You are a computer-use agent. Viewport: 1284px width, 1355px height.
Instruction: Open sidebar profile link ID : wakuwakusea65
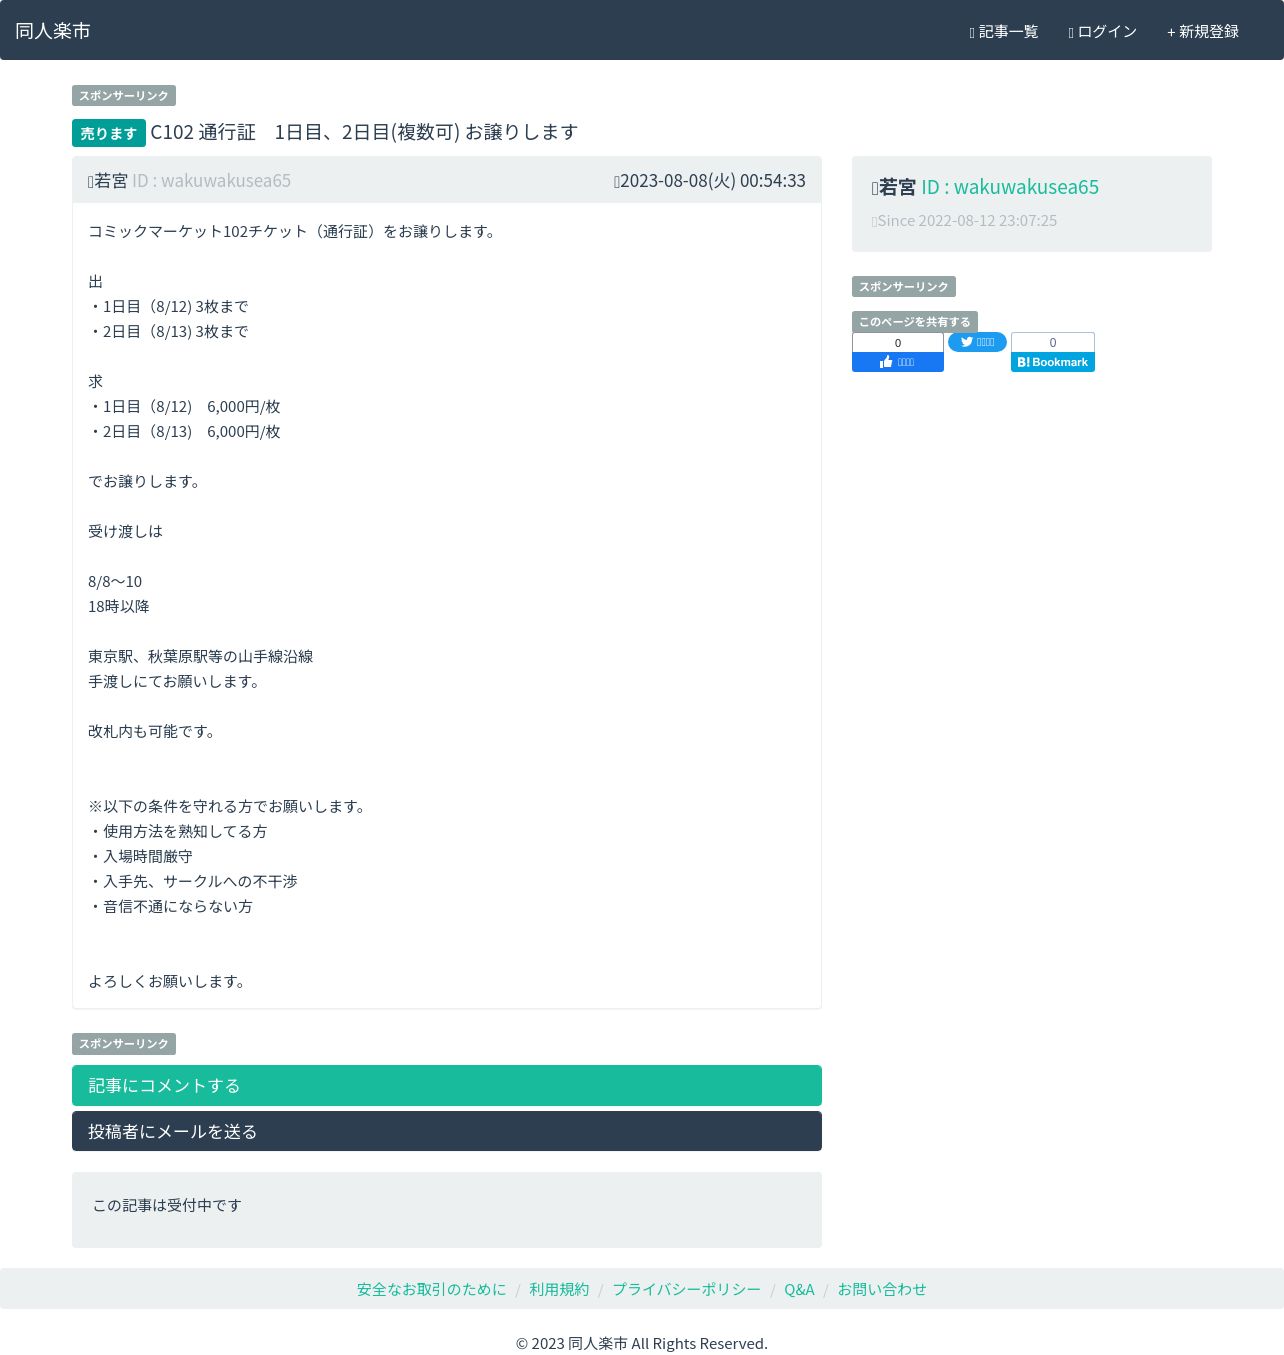click(1010, 187)
